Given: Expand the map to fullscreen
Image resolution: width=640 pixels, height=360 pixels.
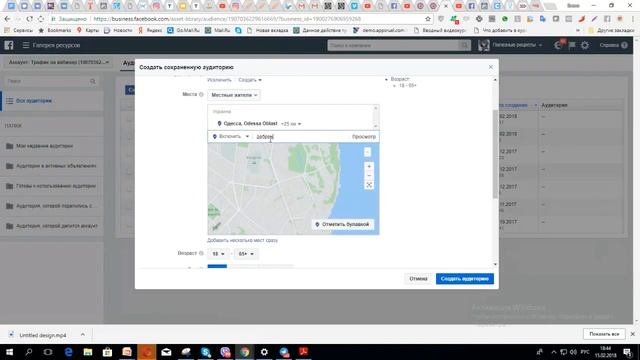Looking at the screenshot, I should click(369, 185).
